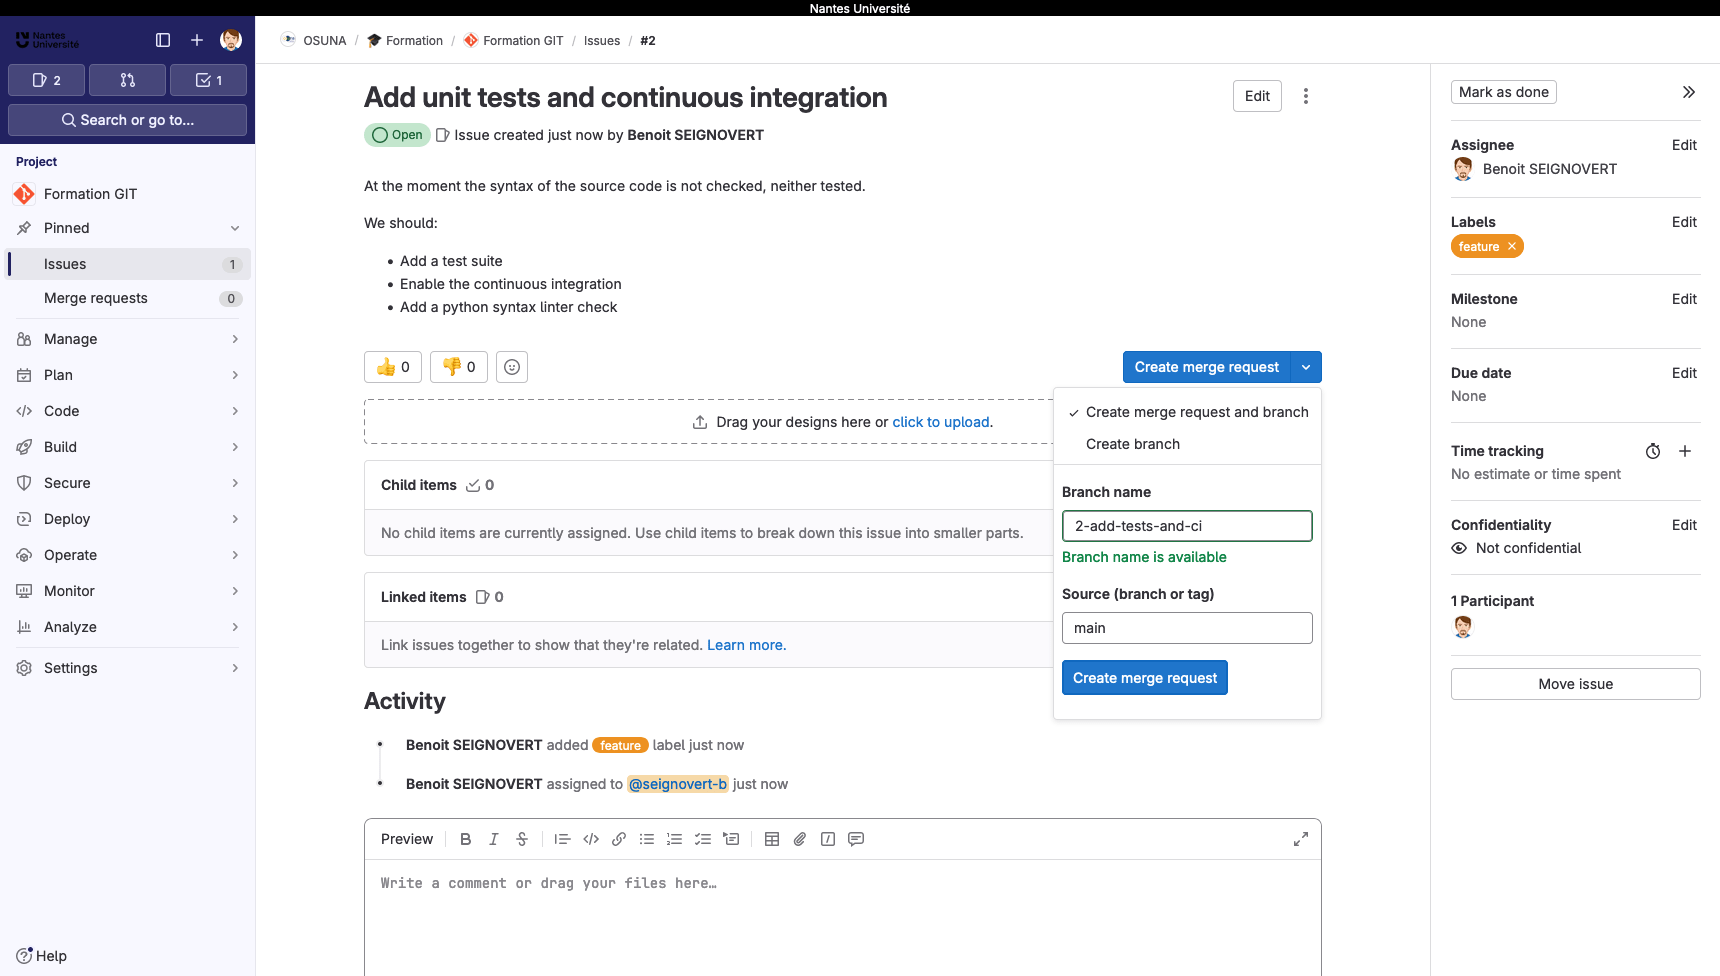Open the add reaction emoji picker
The height and width of the screenshot is (976, 1720).
(512, 367)
